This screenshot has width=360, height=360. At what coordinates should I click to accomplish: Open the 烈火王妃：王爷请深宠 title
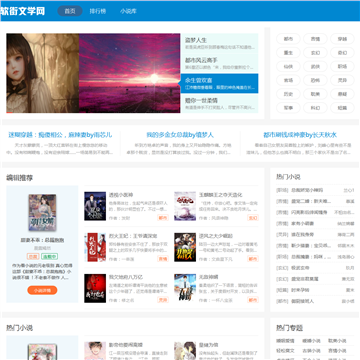(x=133, y=236)
